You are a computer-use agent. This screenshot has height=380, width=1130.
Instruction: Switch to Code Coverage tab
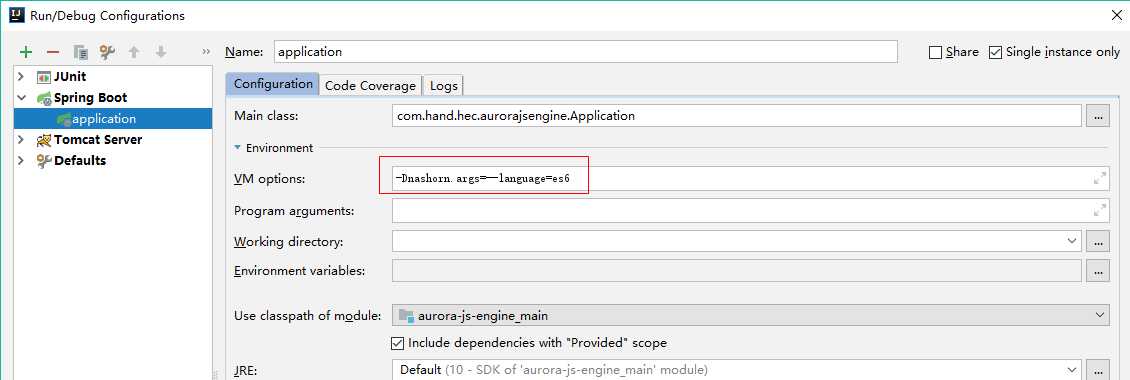pyautogui.click(x=370, y=85)
